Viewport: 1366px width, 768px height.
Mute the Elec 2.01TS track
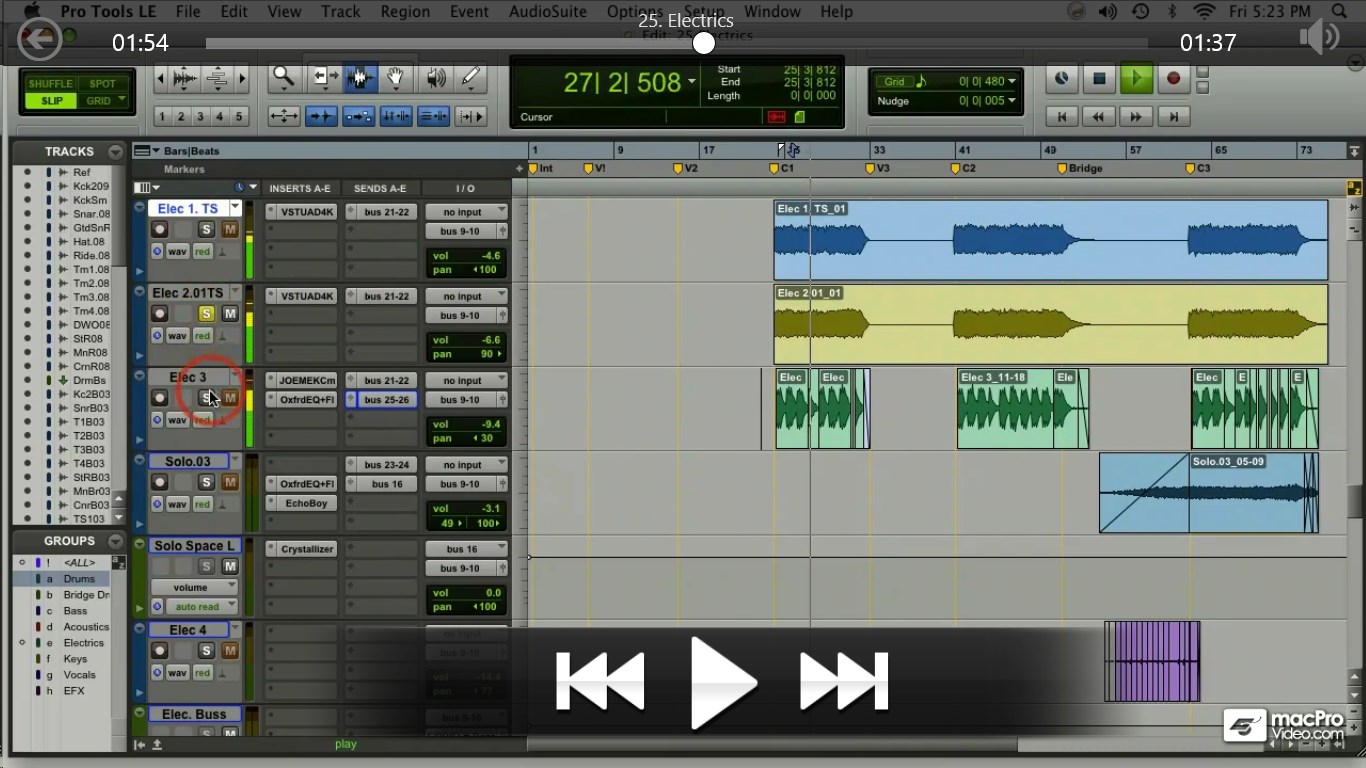point(230,314)
